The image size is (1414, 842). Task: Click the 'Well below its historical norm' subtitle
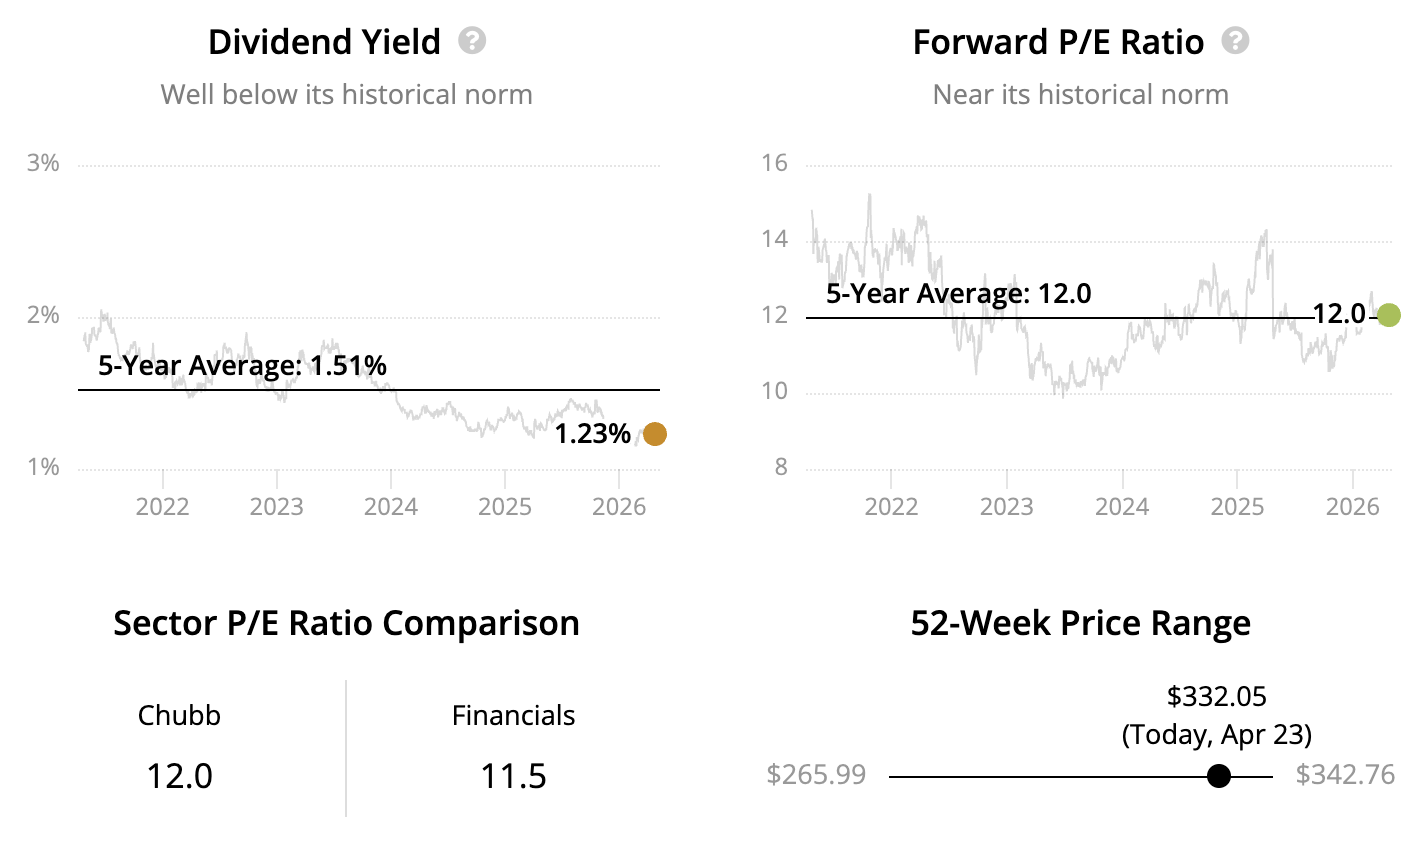coord(346,95)
